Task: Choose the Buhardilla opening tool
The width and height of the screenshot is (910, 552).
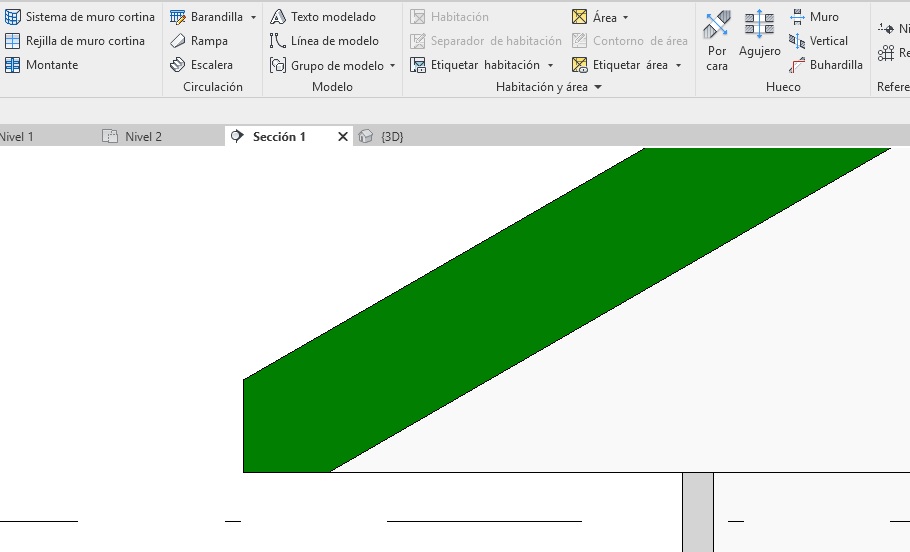Action: [x=825, y=65]
